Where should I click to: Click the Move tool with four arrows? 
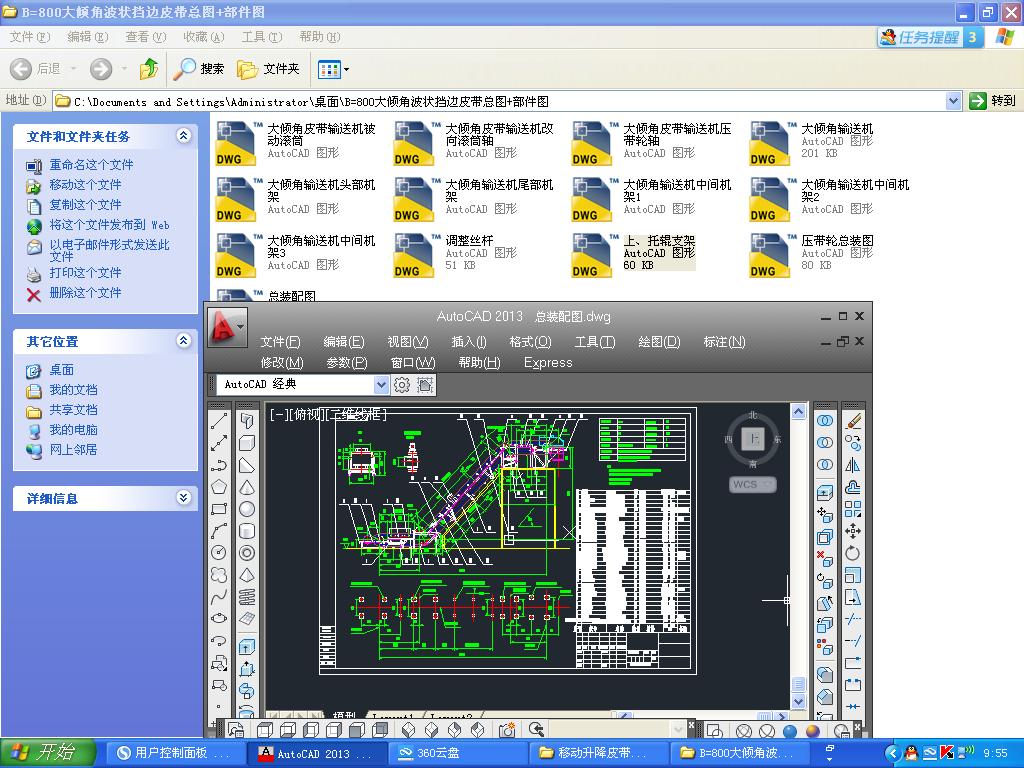click(853, 531)
